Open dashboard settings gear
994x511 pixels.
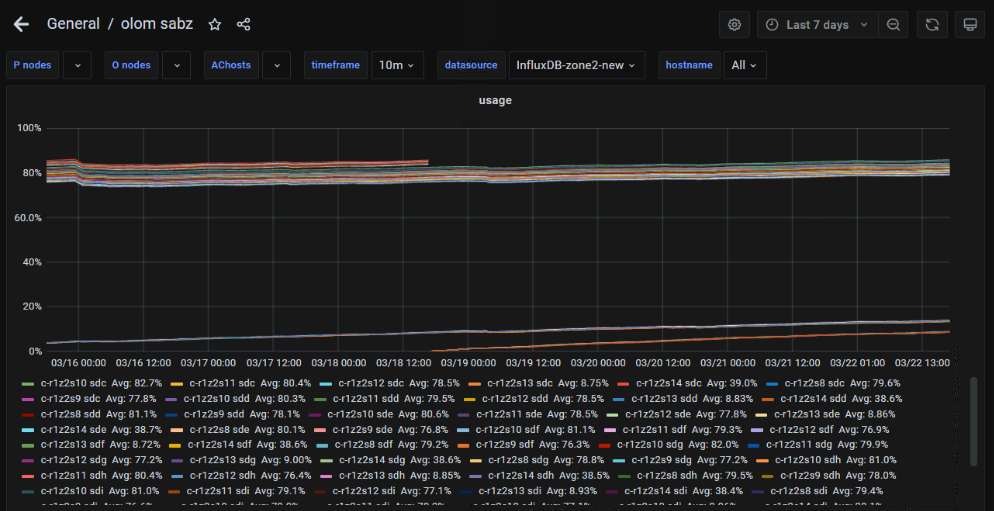point(735,24)
